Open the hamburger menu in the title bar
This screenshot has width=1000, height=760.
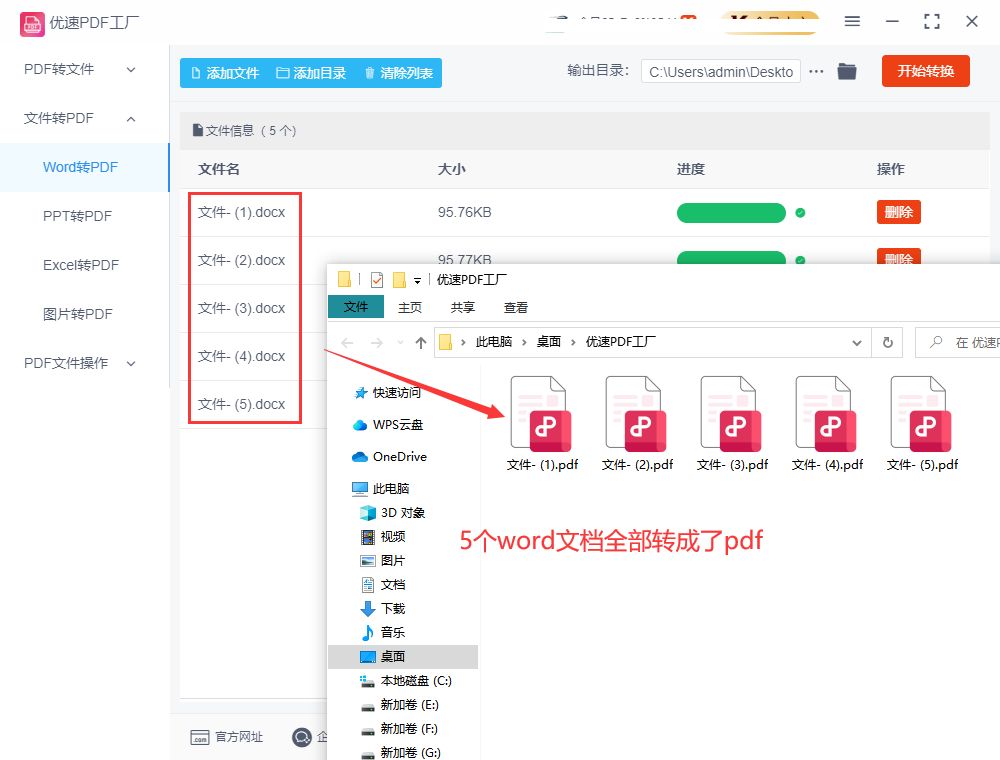tap(852, 22)
